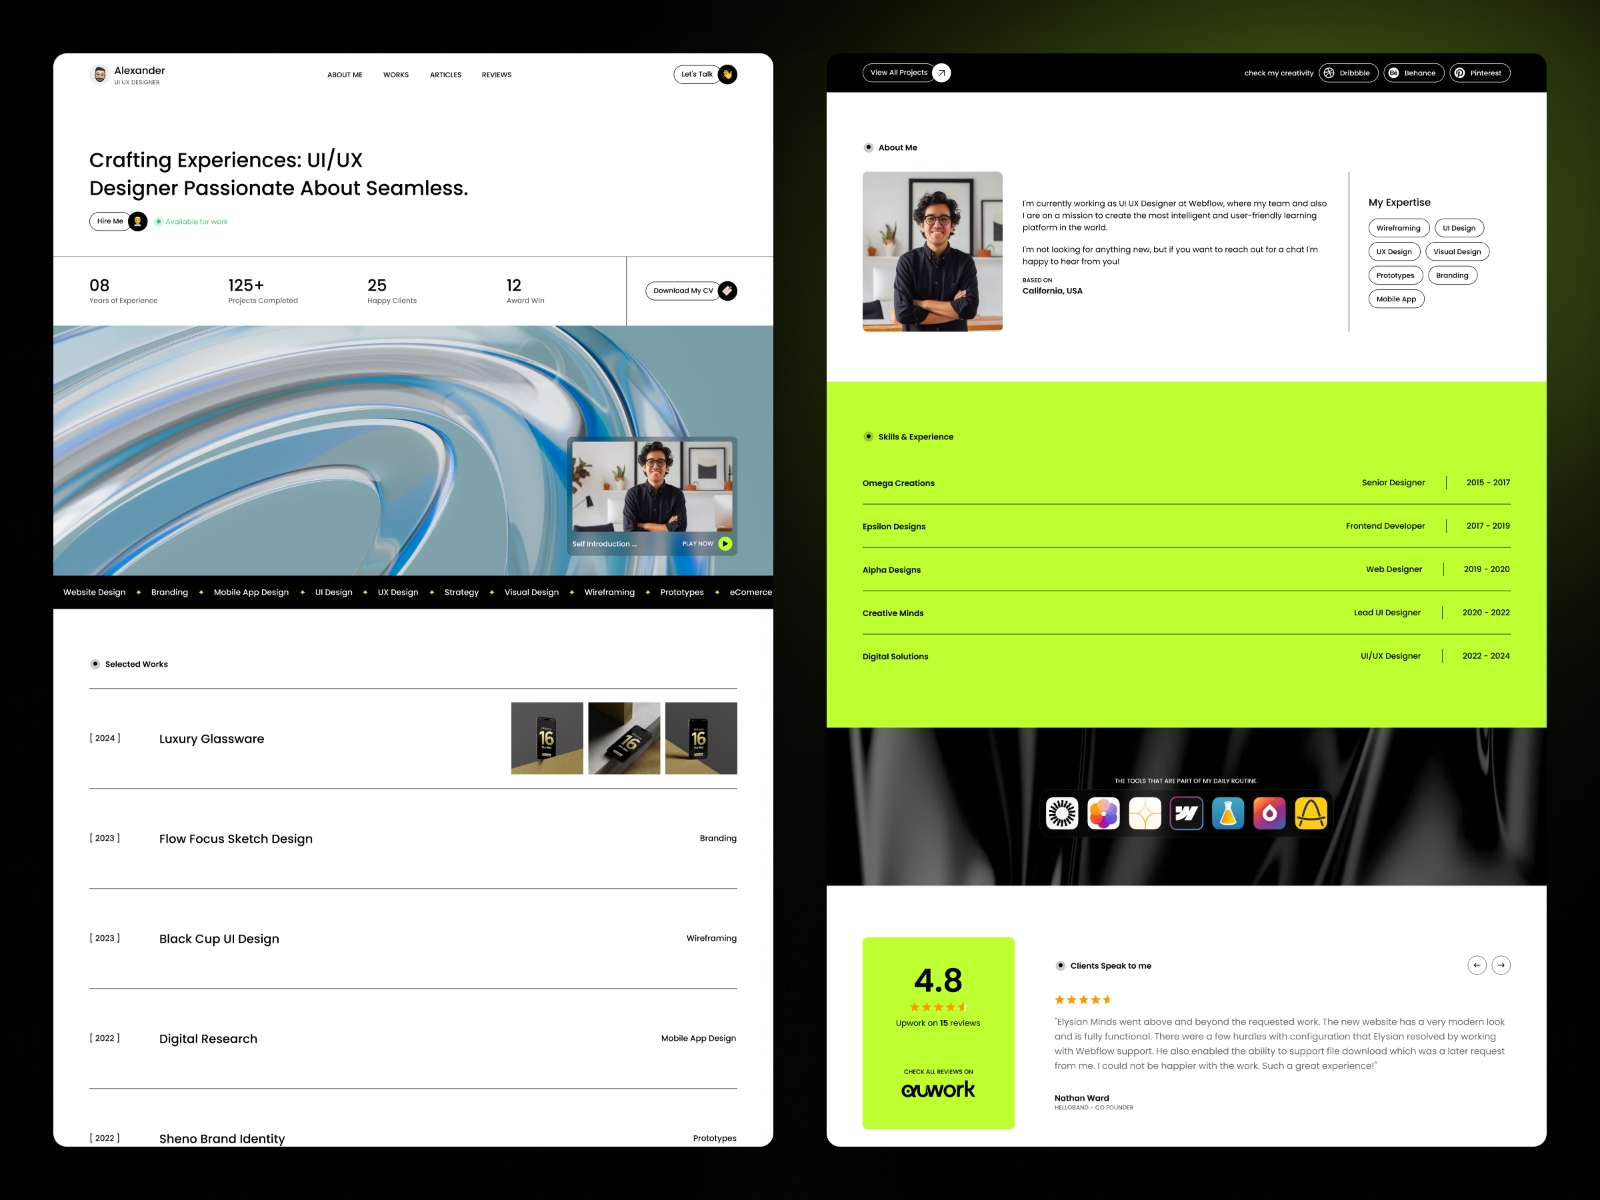The width and height of the screenshot is (1600, 1200).
Task: Open the ARTICLES navigation menu item
Action: [446, 75]
